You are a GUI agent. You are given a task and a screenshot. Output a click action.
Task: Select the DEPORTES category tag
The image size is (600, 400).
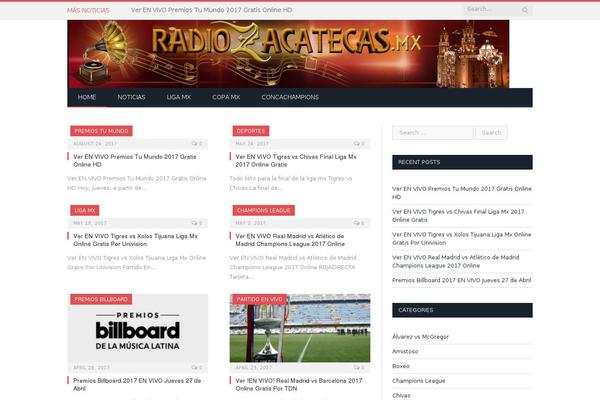point(251,131)
